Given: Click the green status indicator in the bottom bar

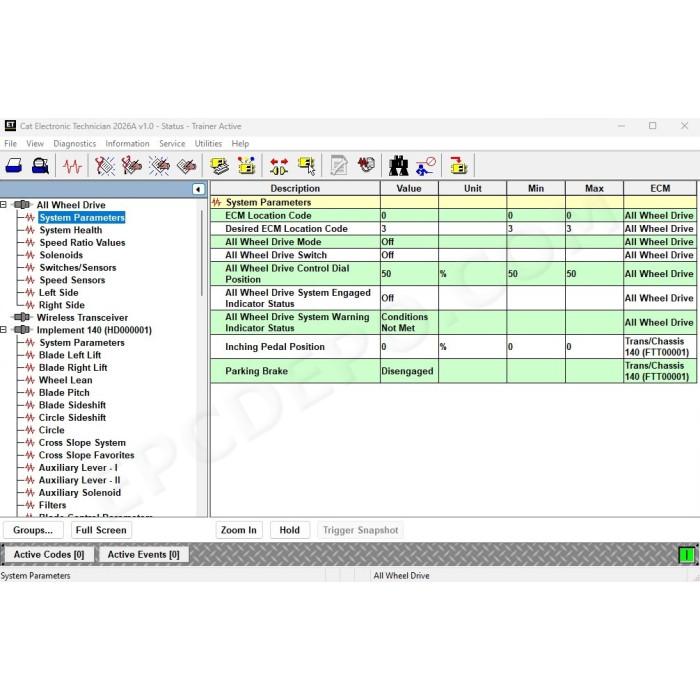Looking at the screenshot, I should tap(687, 554).
